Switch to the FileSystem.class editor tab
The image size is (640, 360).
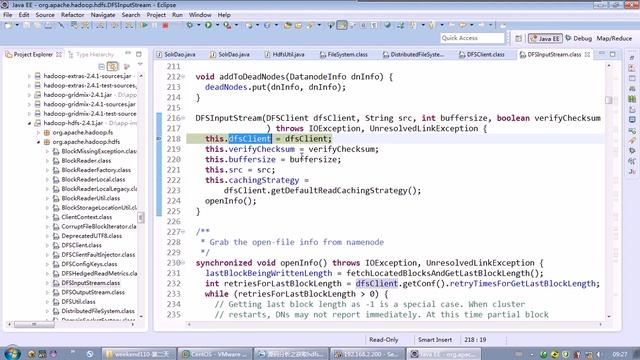point(344,54)
